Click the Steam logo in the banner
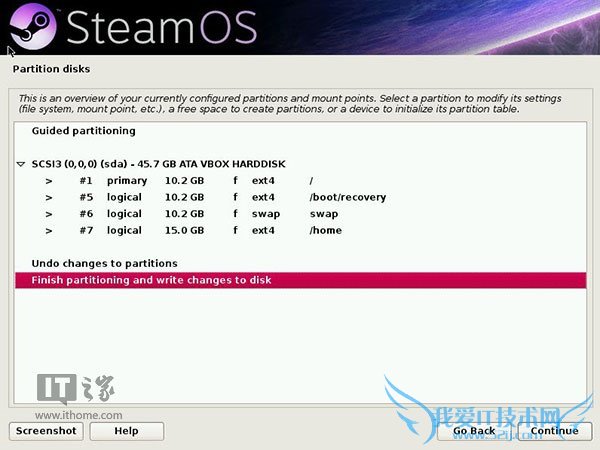This screenshot has width=600, height=450. pos(33,26)
